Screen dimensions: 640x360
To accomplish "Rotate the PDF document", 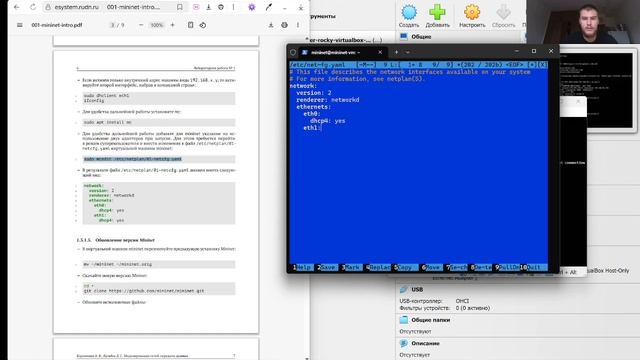I will pyautogui.click(x=203, y=25).
